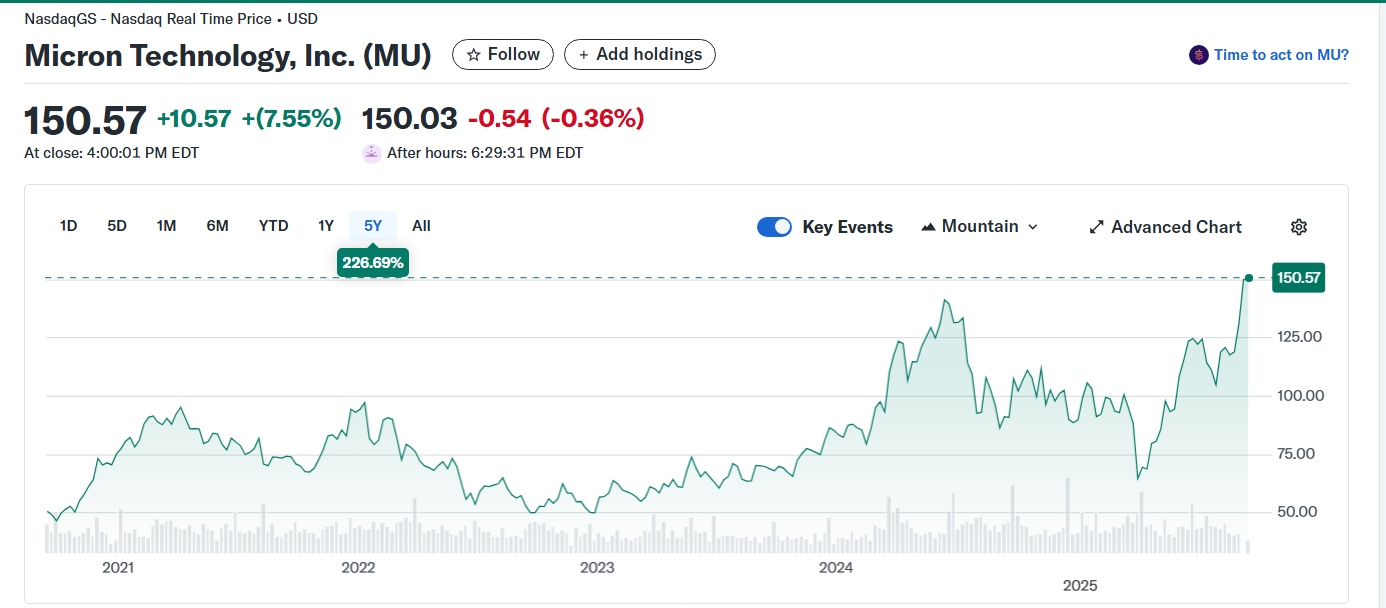The height and width of the screenshot is (608, 1386).
Task: Click the After hours: 6:29:31 PM EDT text
Action: pos(485,153)
